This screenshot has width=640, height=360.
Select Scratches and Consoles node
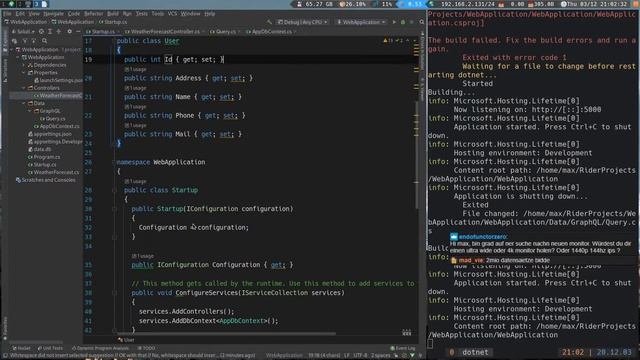point(45,180)
